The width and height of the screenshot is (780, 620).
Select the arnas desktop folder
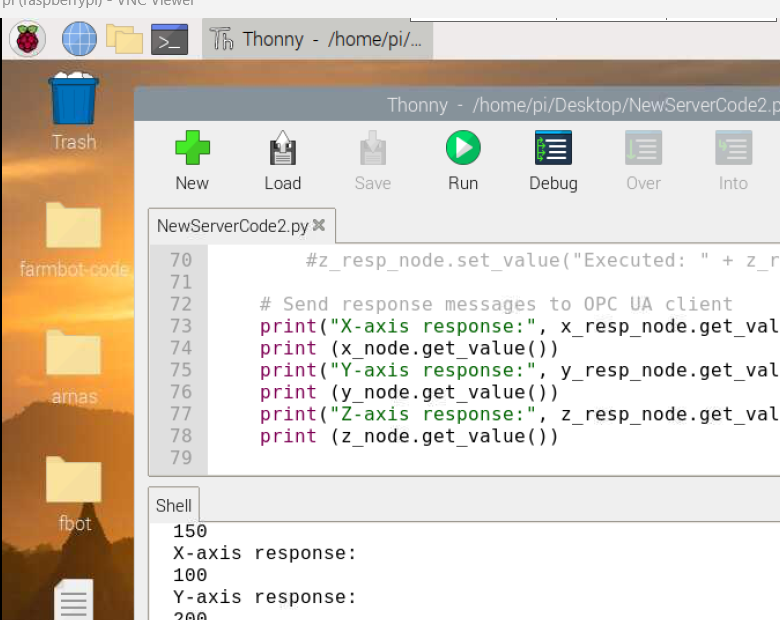74,367
